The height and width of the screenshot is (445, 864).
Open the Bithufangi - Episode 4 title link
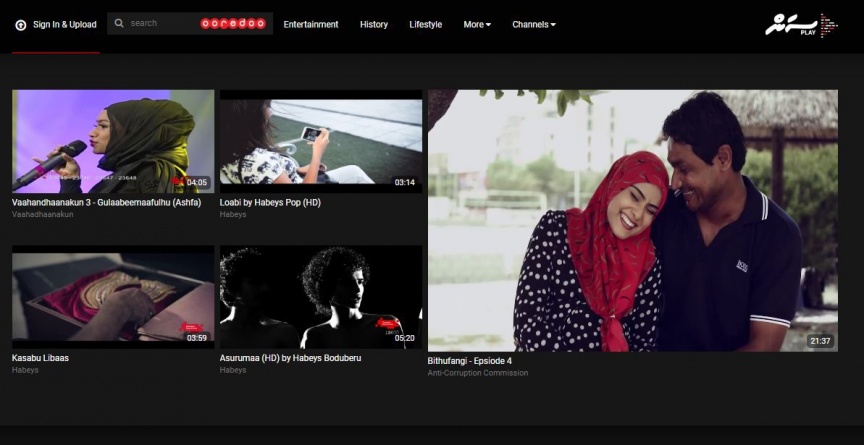(469, 361)
